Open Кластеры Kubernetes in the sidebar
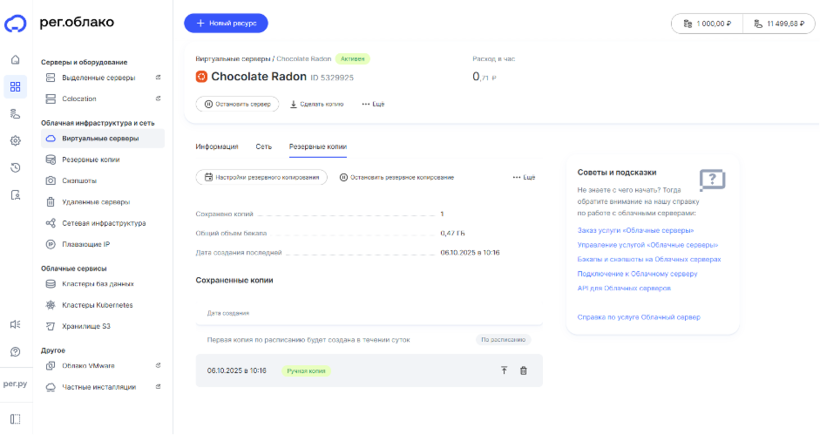 tap(97, 305)
